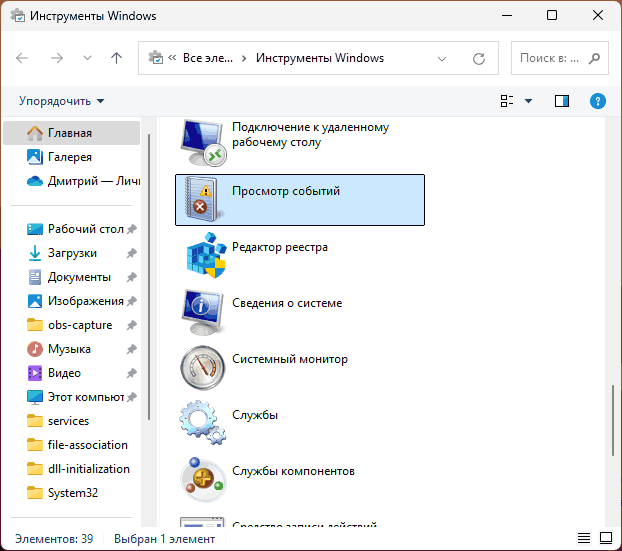The height and width of the screenshot is (551, 622).
Task: Click the pin icon next to Видео
Action: click(132, 373)
